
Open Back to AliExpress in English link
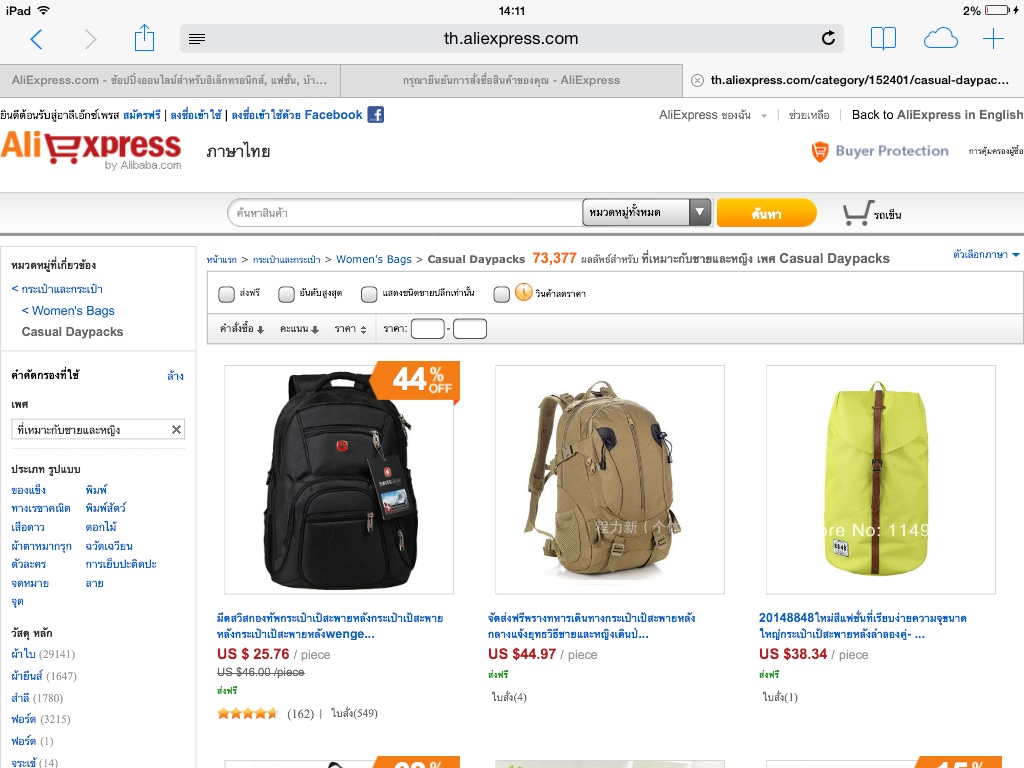pyautogui.click(x=937, y=115)
